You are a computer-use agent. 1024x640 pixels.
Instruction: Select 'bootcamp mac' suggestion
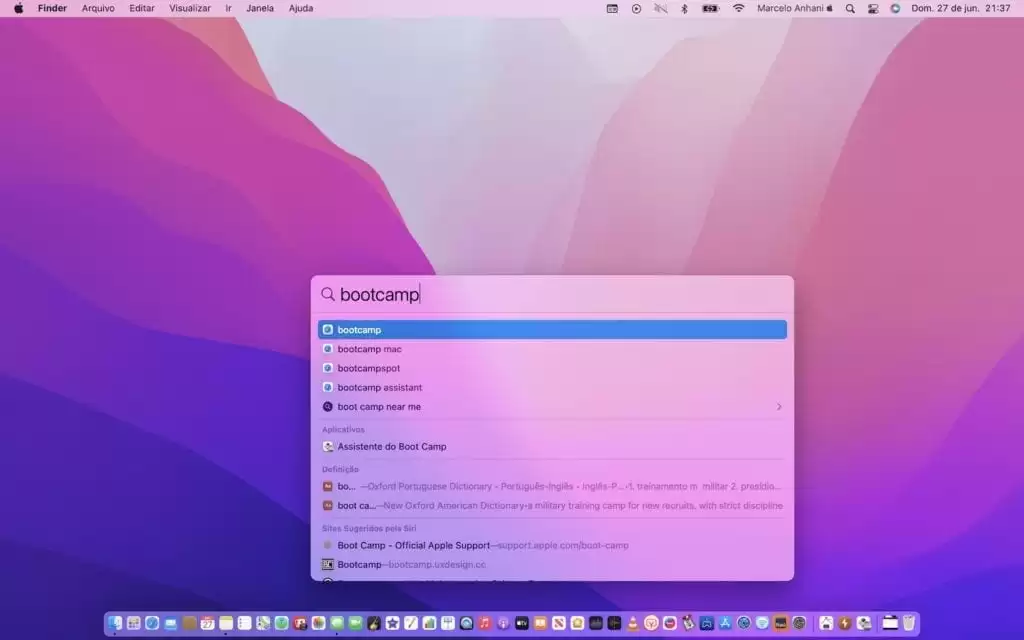coord(552,349)
